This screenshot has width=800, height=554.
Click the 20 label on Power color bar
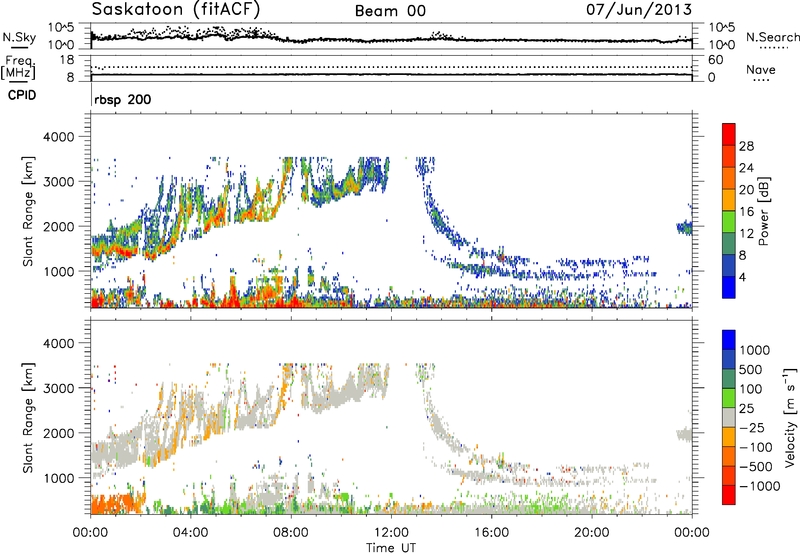pyautogui.click(x=746, y=190)
